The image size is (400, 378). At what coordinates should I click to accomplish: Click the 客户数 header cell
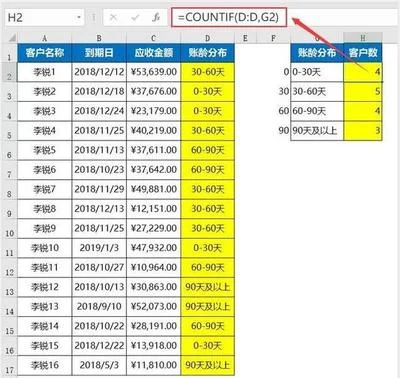pyautogui.click(x=363, y=53)
